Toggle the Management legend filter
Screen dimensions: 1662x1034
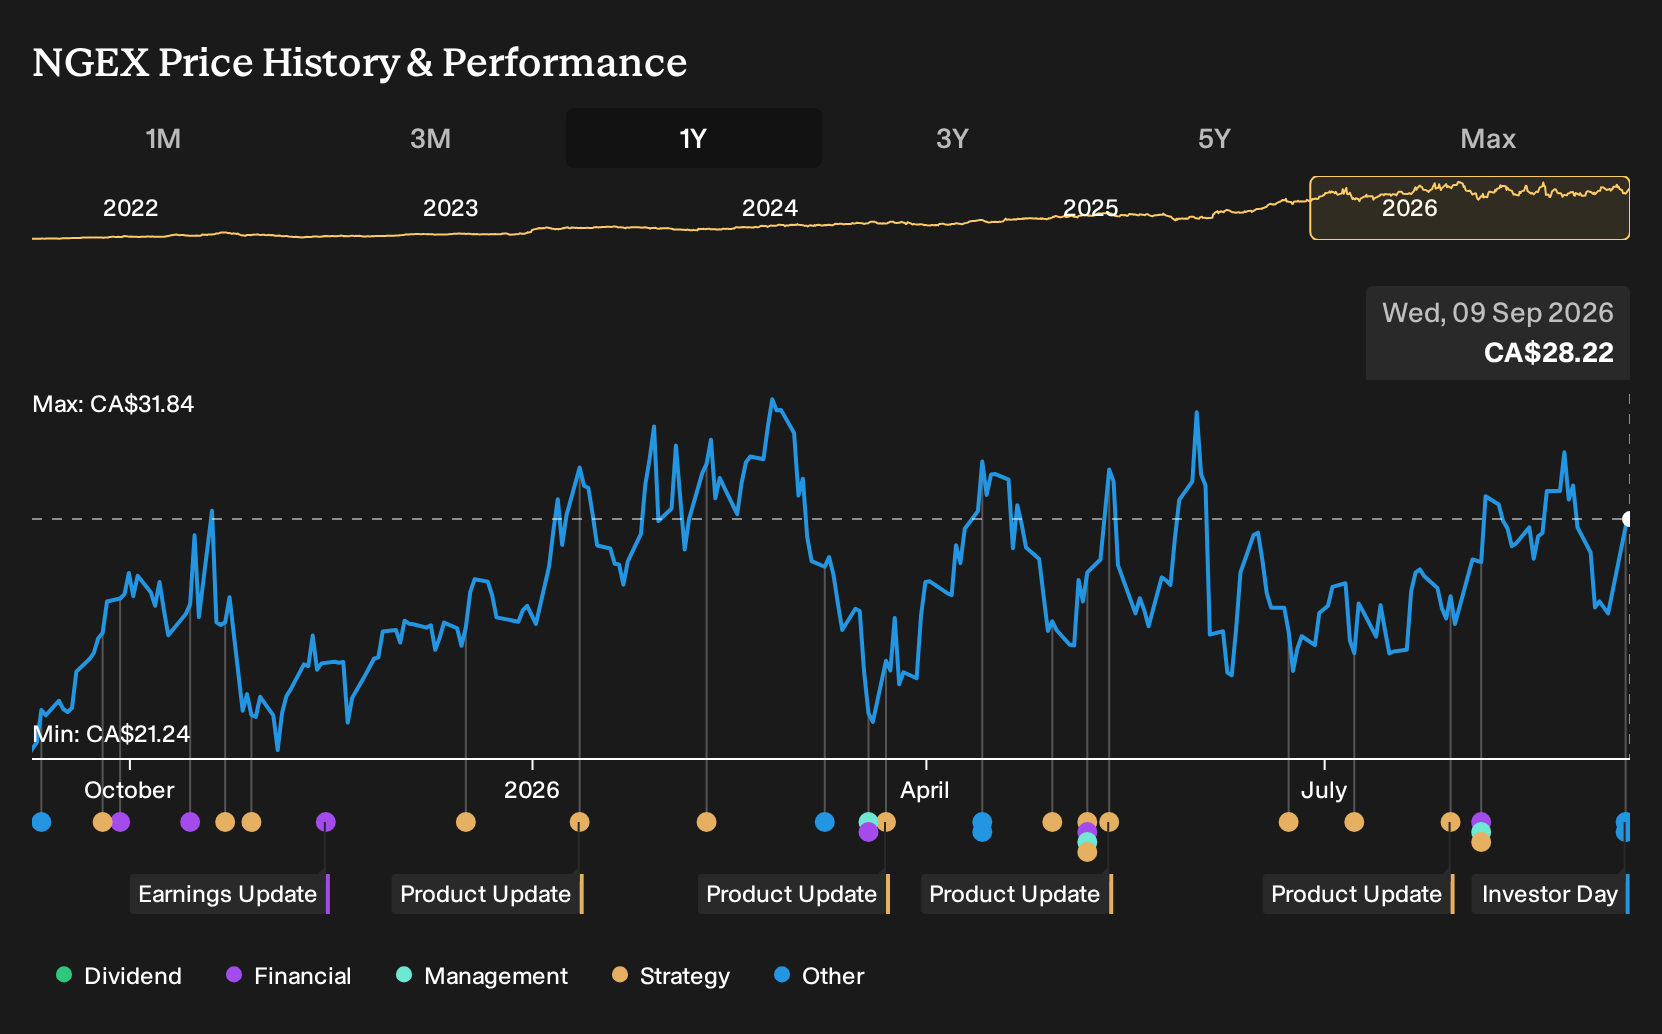click(482, 975)
